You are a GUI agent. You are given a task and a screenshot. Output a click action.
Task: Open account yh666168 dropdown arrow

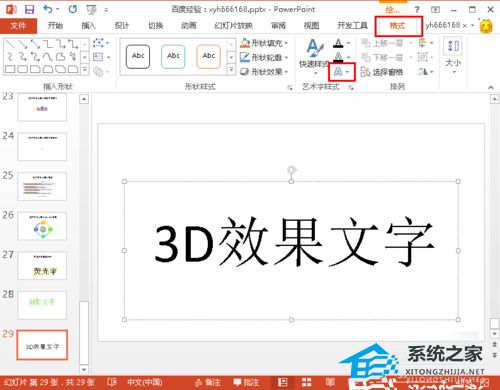472,26
